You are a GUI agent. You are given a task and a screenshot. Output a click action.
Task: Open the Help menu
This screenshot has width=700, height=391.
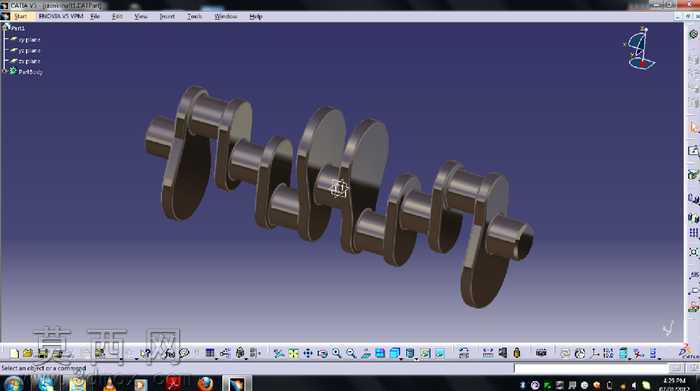(x=256, y=17)
